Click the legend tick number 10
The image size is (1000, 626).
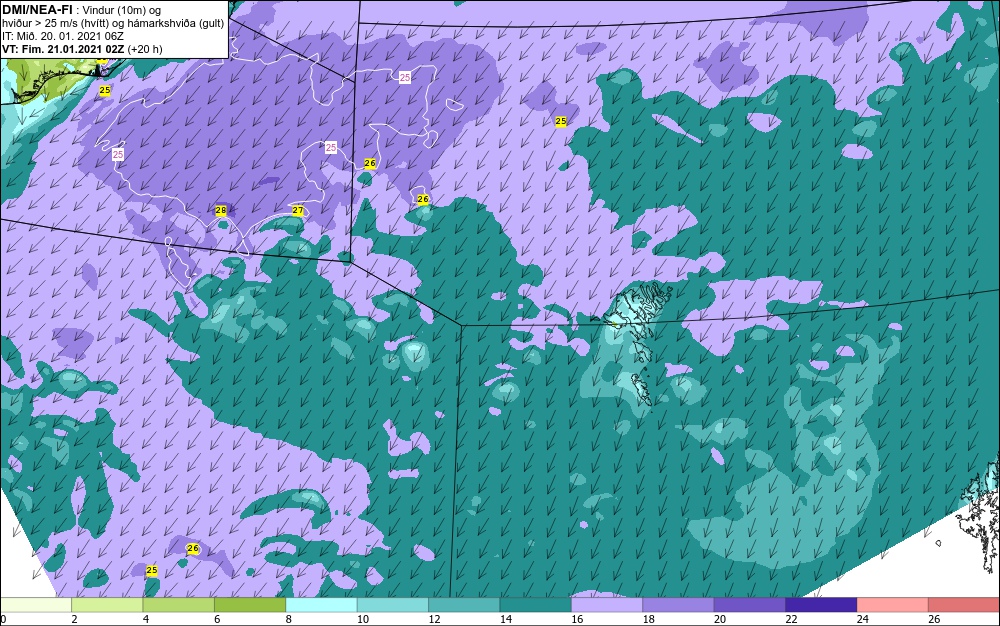pos(363,619)
